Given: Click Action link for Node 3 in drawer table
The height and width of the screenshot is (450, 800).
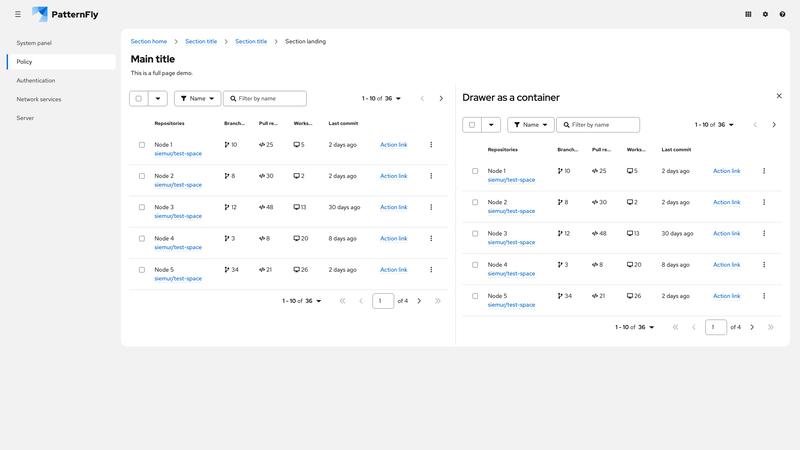Looking at the screenshot, I should 727,234.
